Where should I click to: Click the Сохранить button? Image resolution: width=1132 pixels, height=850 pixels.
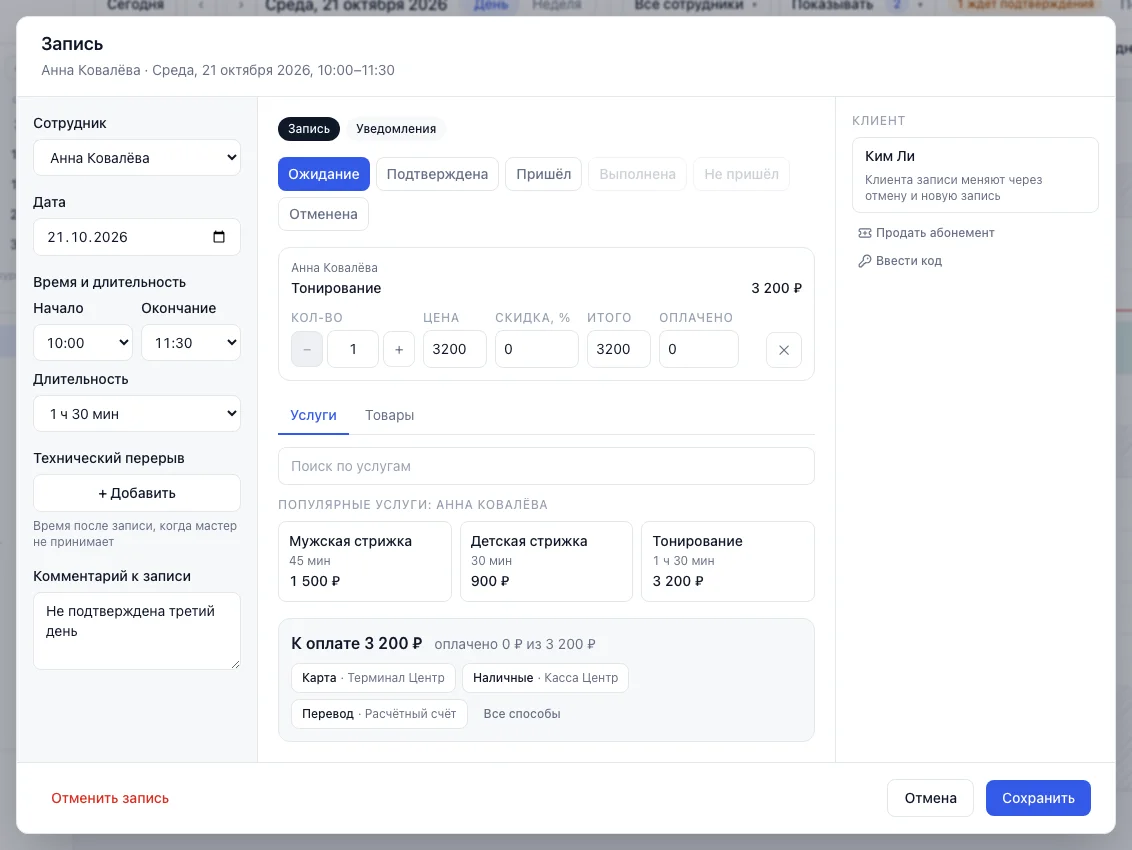click(x=1038, y=798)
